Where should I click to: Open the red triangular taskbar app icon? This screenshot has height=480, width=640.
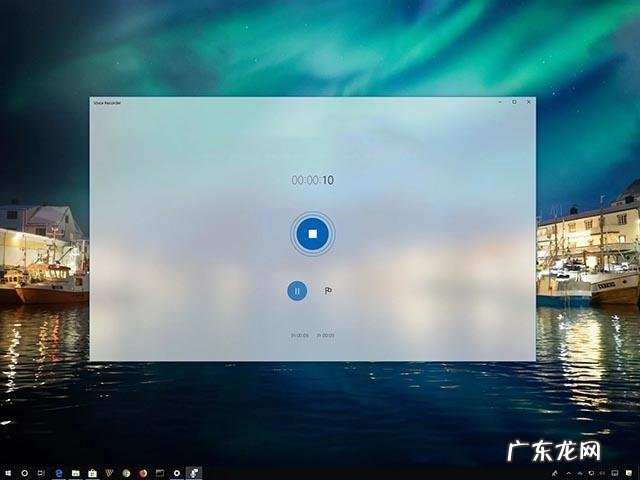[109, 473]
